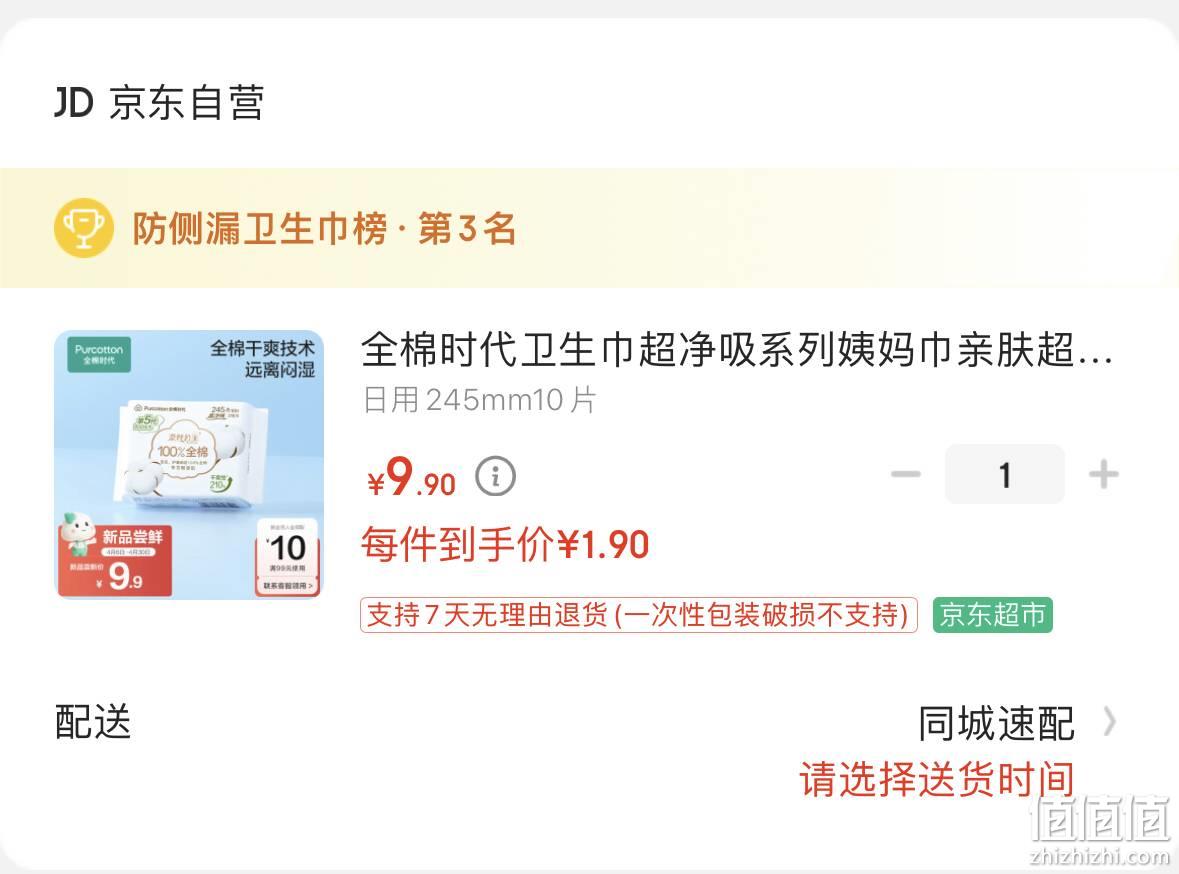This screenshot has width=1179, height=874.
Task: Open the product thumbnail image
Action: pyautogui.click(x=189, y=464)
